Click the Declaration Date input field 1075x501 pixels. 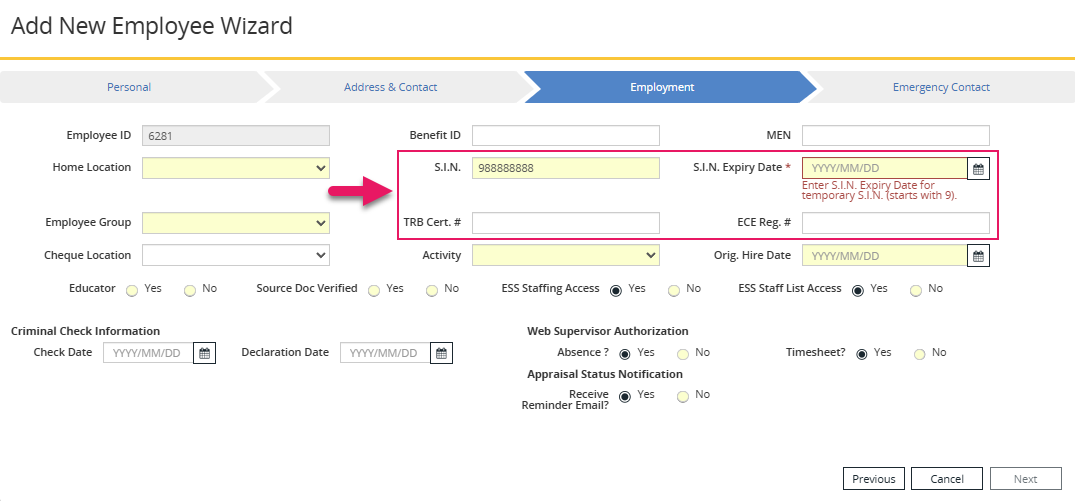click(385, 353)
